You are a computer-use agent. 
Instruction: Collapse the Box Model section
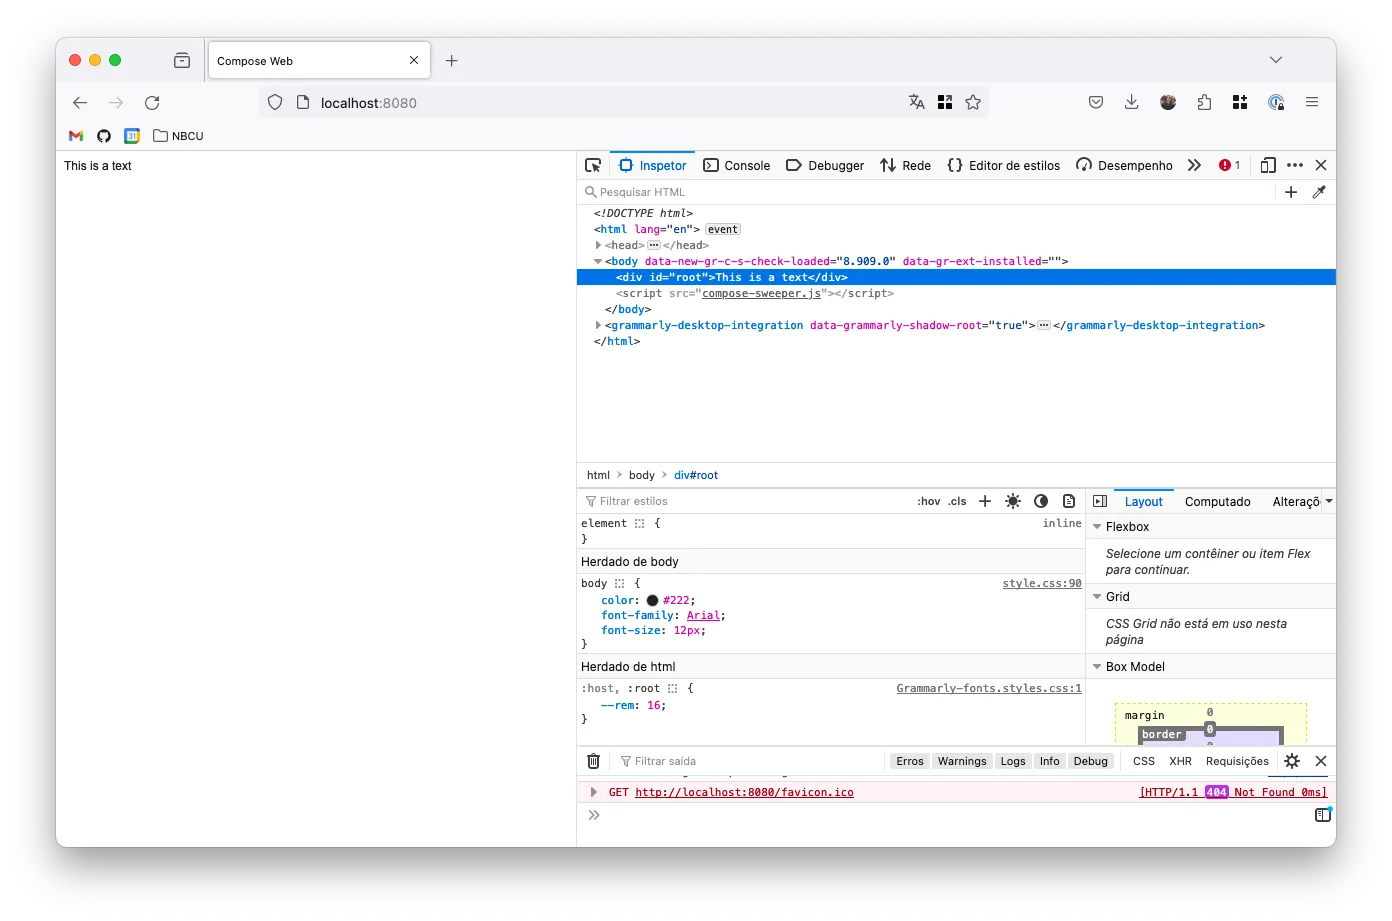[1097, 667]
